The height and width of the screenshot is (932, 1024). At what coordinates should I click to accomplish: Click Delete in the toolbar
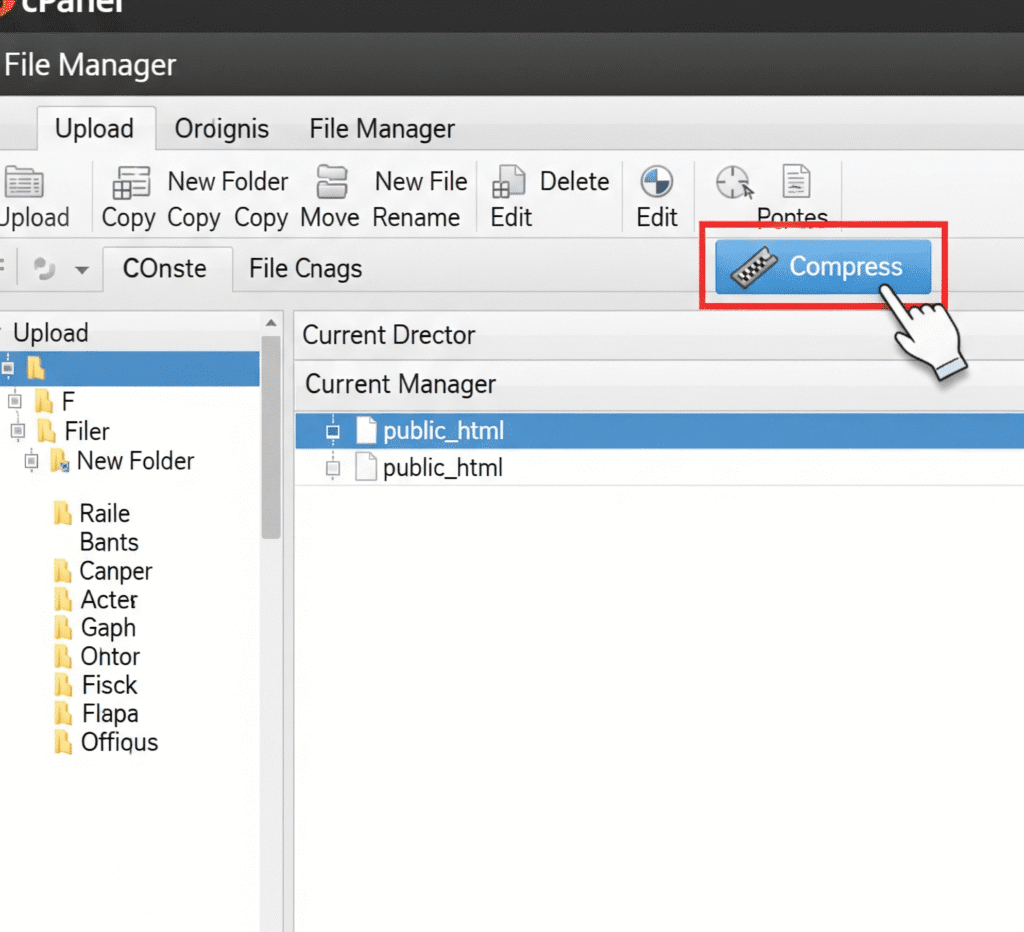tap(574, 182)
